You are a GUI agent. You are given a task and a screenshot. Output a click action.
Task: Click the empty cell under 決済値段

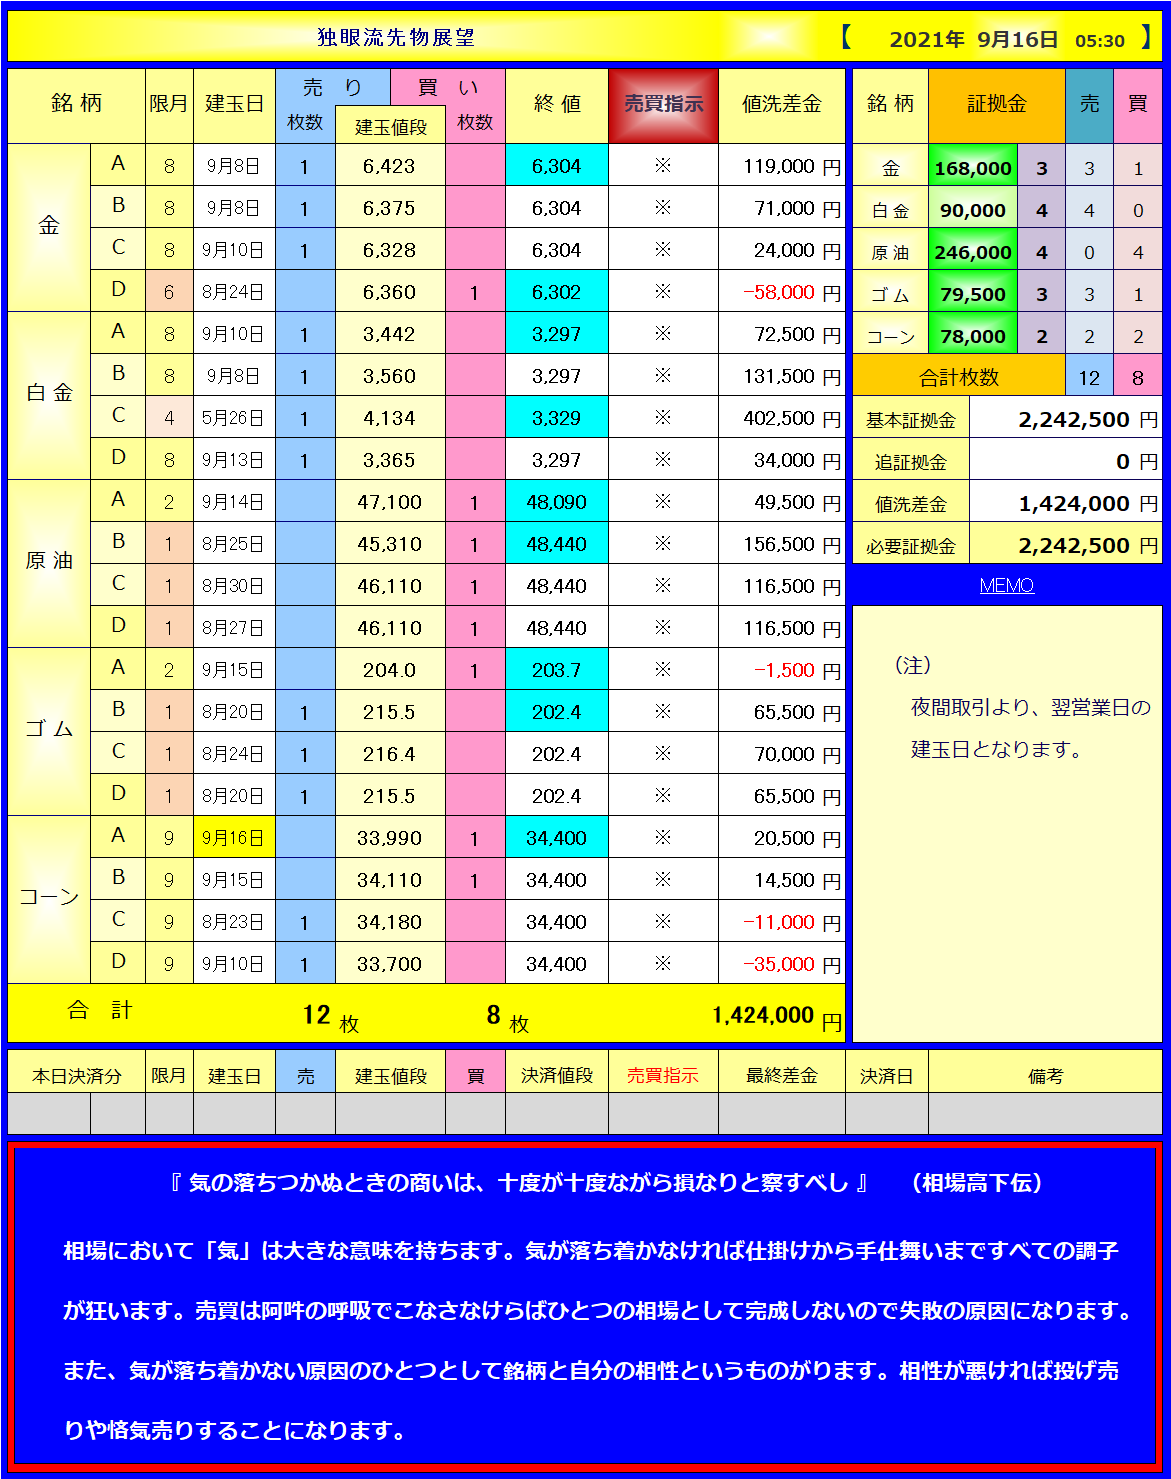click(557, 1114)
